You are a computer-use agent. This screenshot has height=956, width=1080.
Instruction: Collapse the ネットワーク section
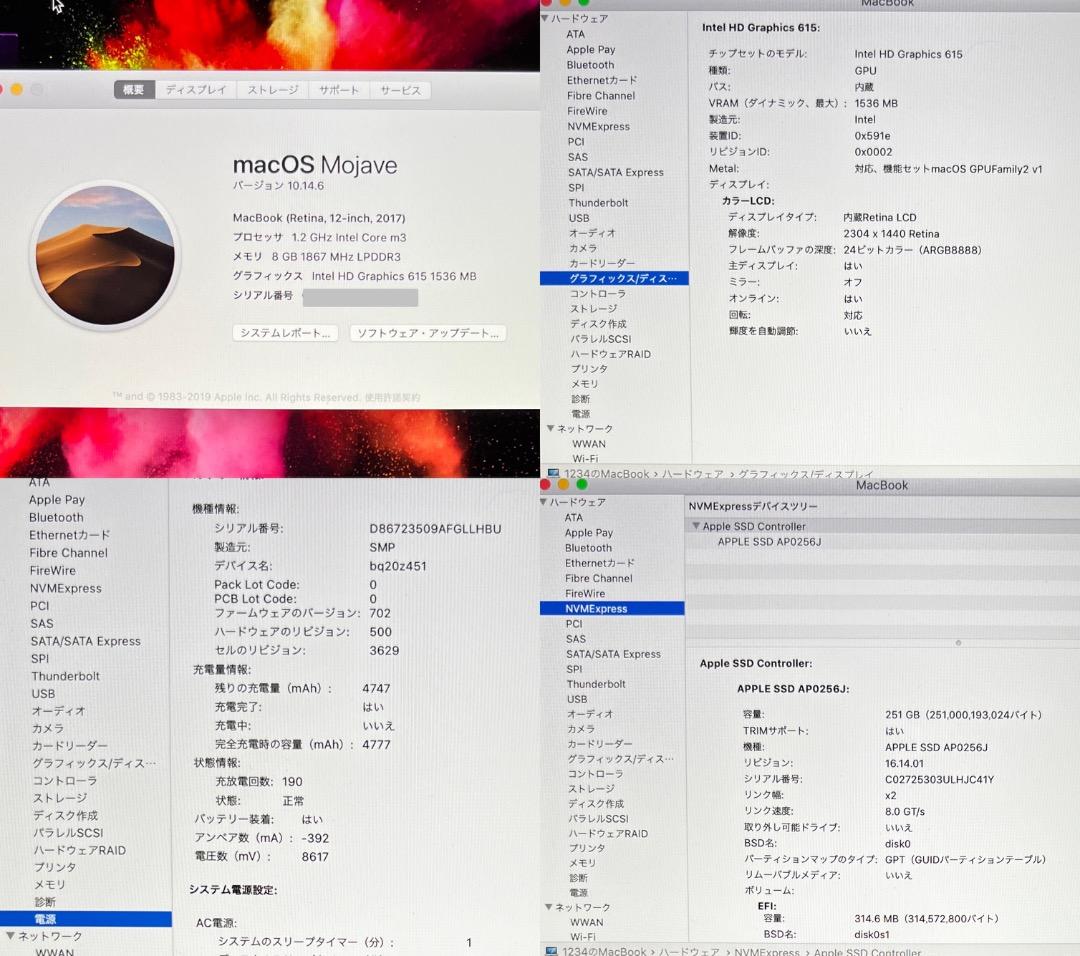550,428
